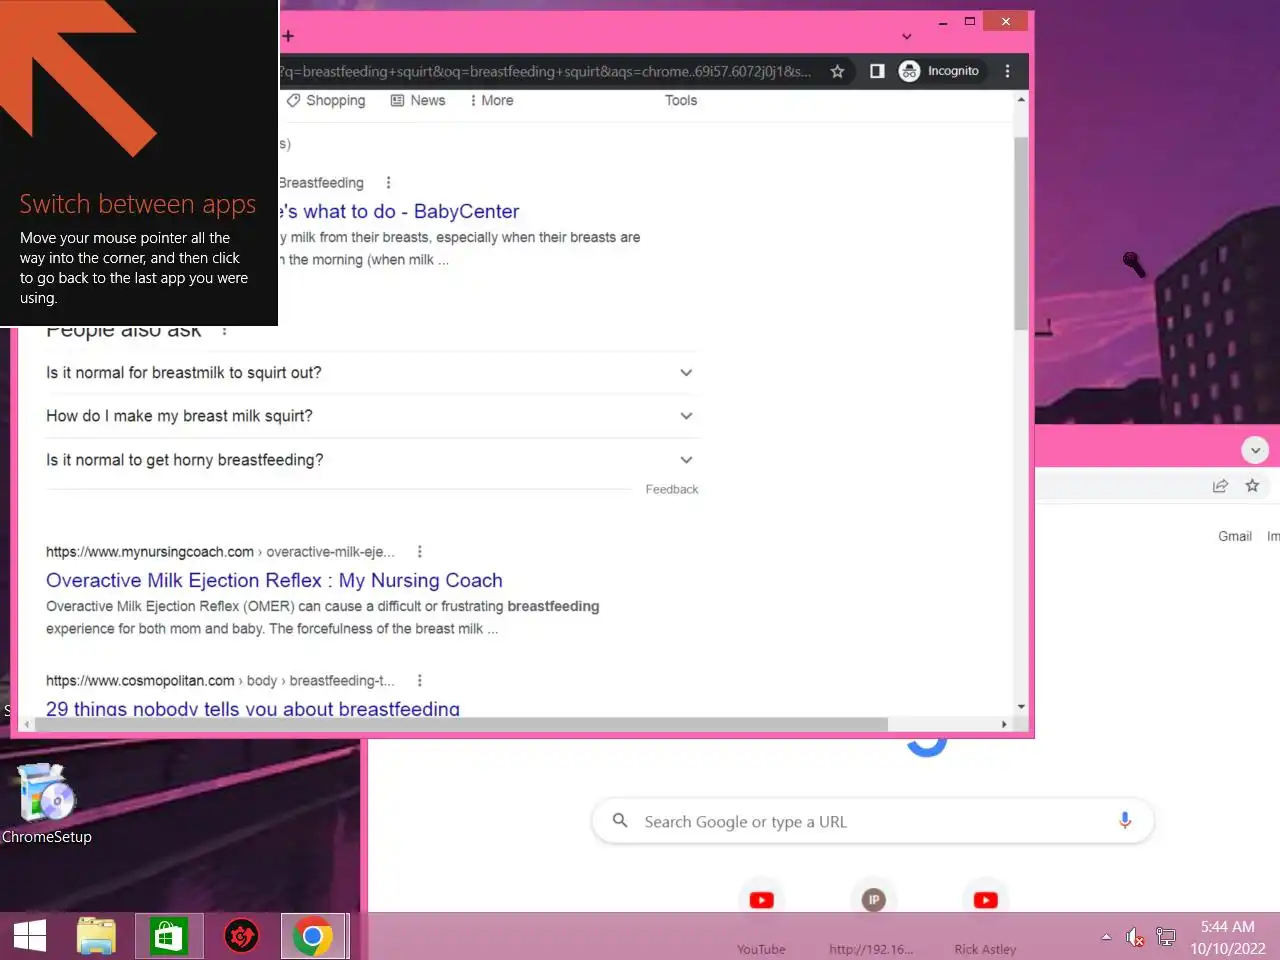Viewport: 1280px width, 960px height.
Task: Open Gmail link in the background new tab page
Action: [x=1235, y=536]
